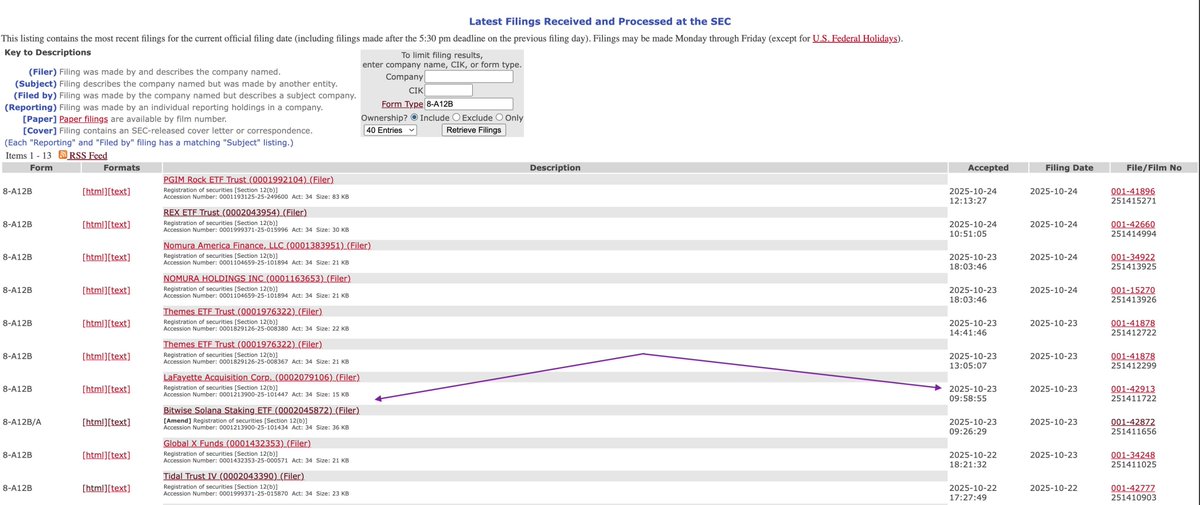
Task: Open the U.S. Federal Holidays link
Action: [x=855, y=38]
